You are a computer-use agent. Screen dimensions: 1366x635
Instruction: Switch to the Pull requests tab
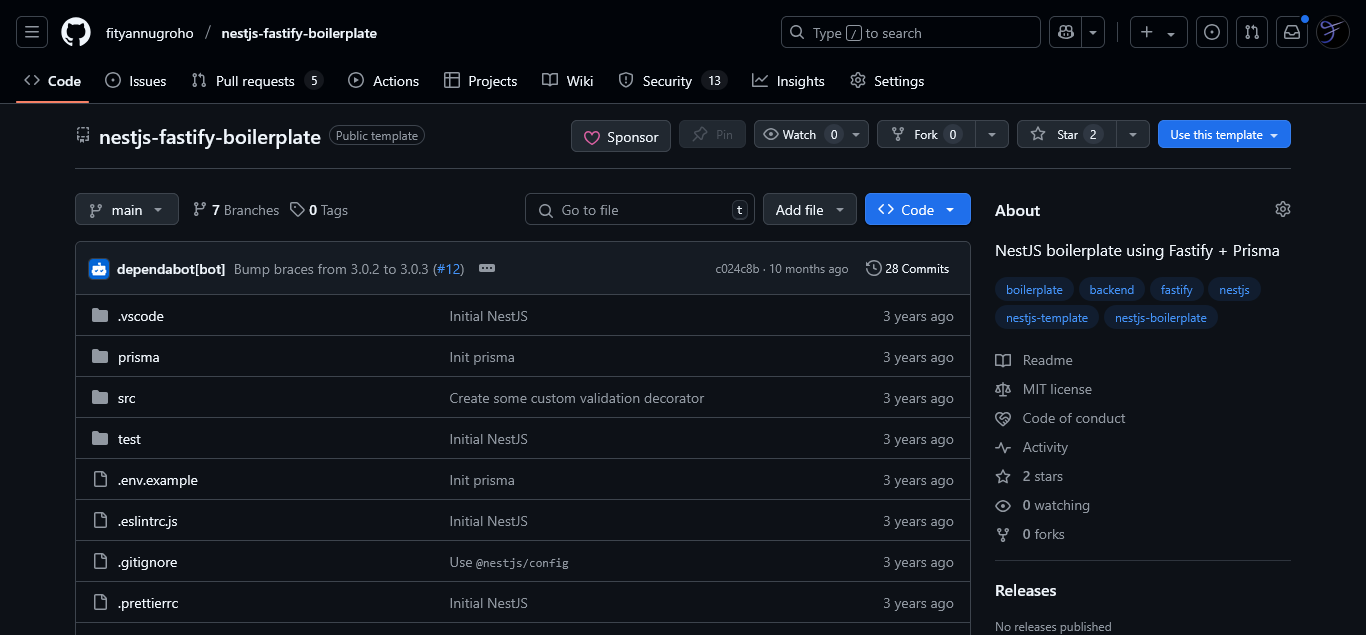tap(257, 81)
